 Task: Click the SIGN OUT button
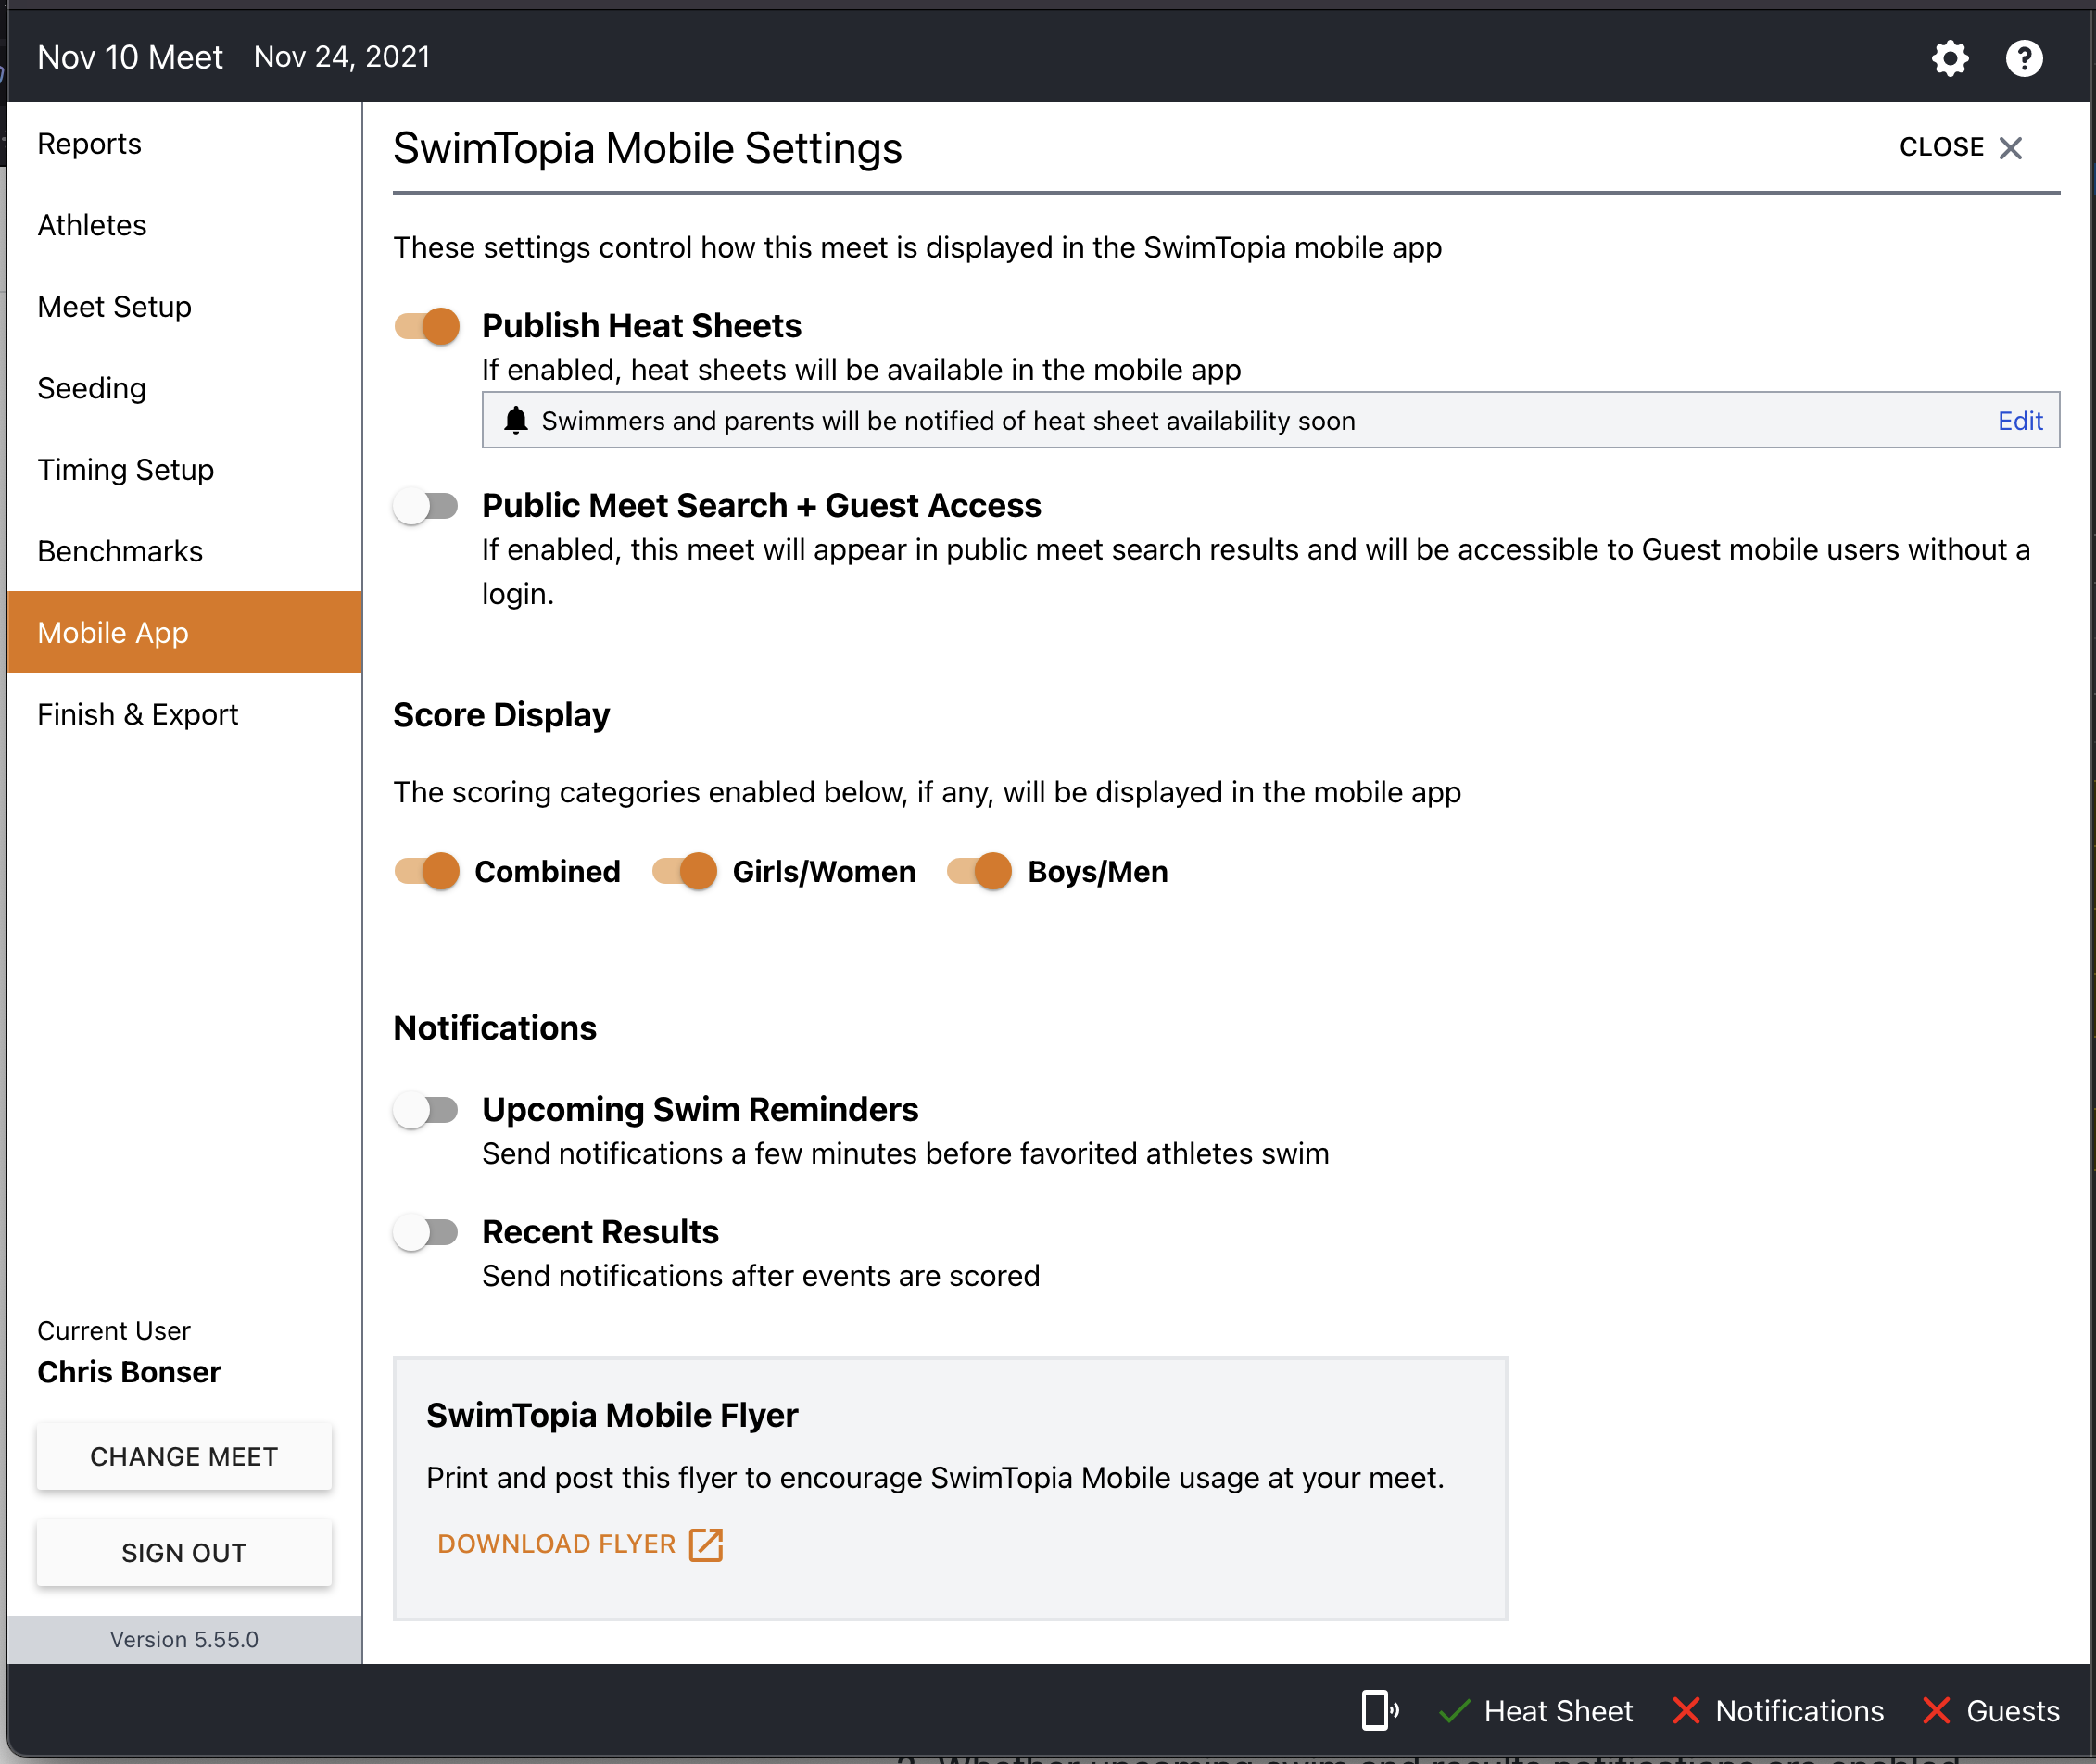(x=184, y=1552)
